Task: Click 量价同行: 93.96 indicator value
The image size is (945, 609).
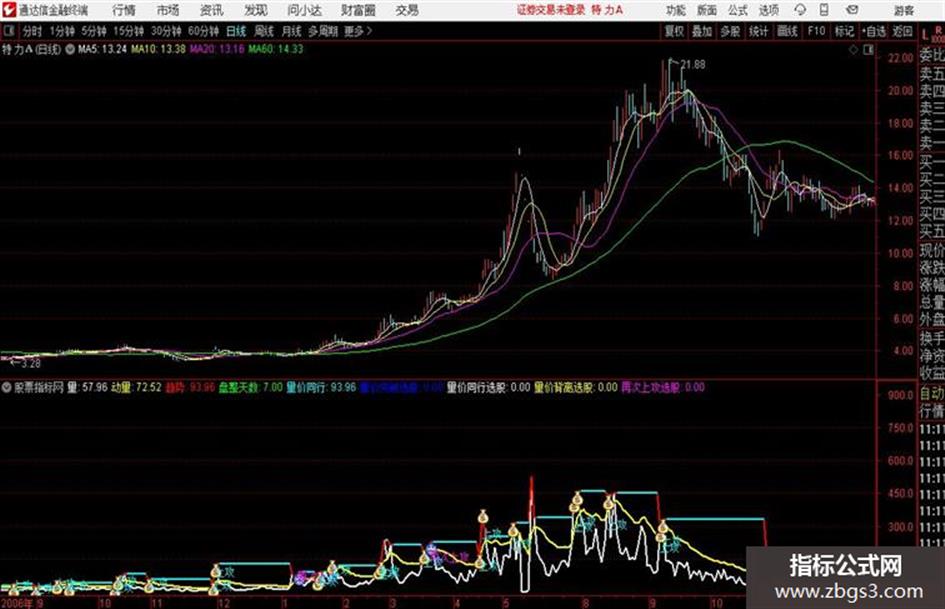Action: [x=321, y=387]
